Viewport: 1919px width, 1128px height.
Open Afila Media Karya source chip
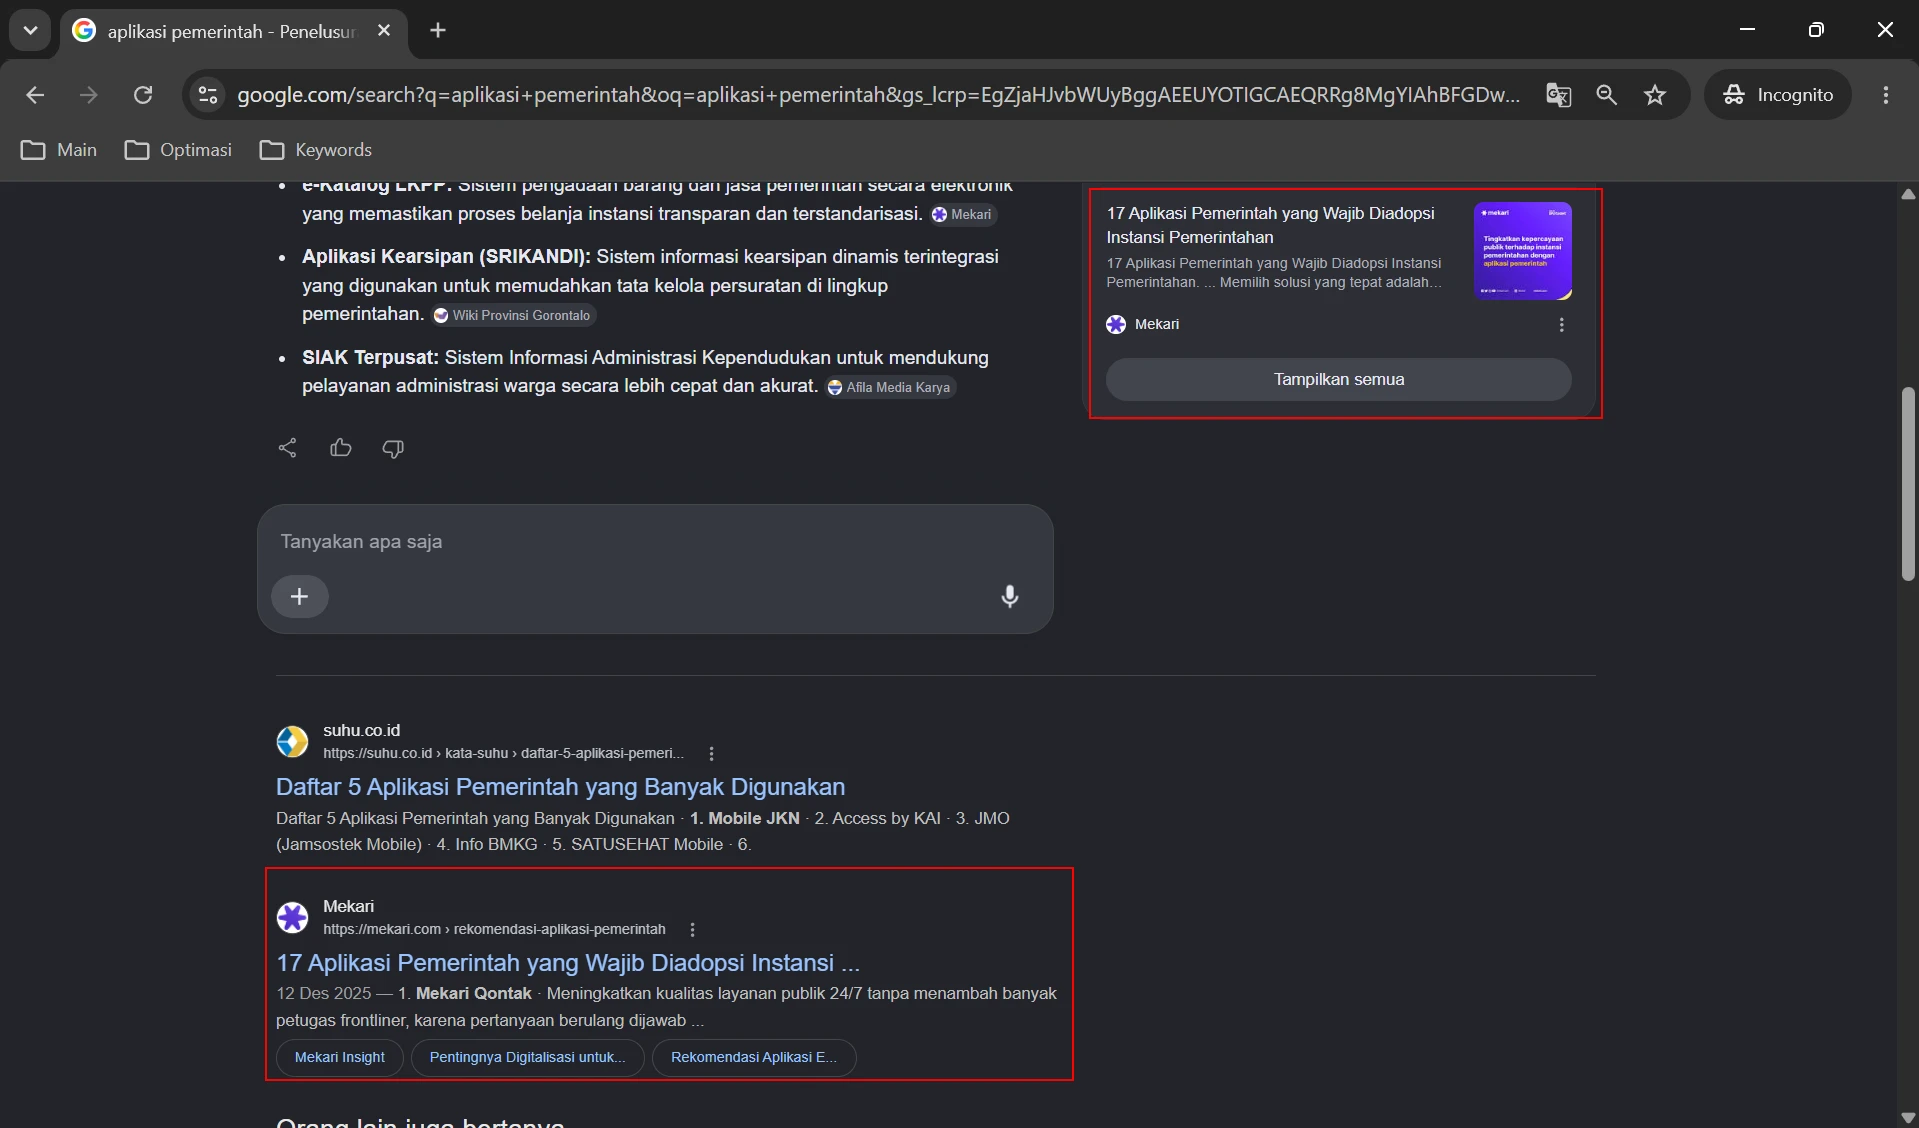pyautogui.click(x=890, y=387)
